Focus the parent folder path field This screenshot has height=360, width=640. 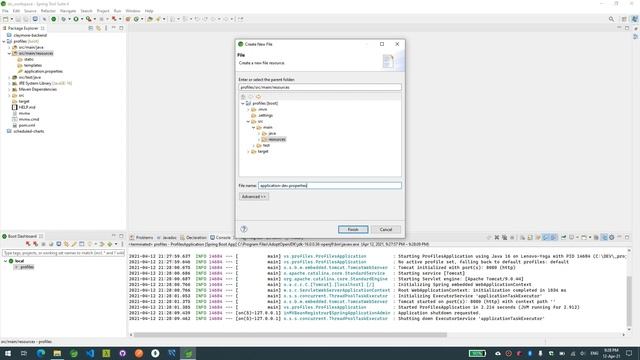point(320,87)
